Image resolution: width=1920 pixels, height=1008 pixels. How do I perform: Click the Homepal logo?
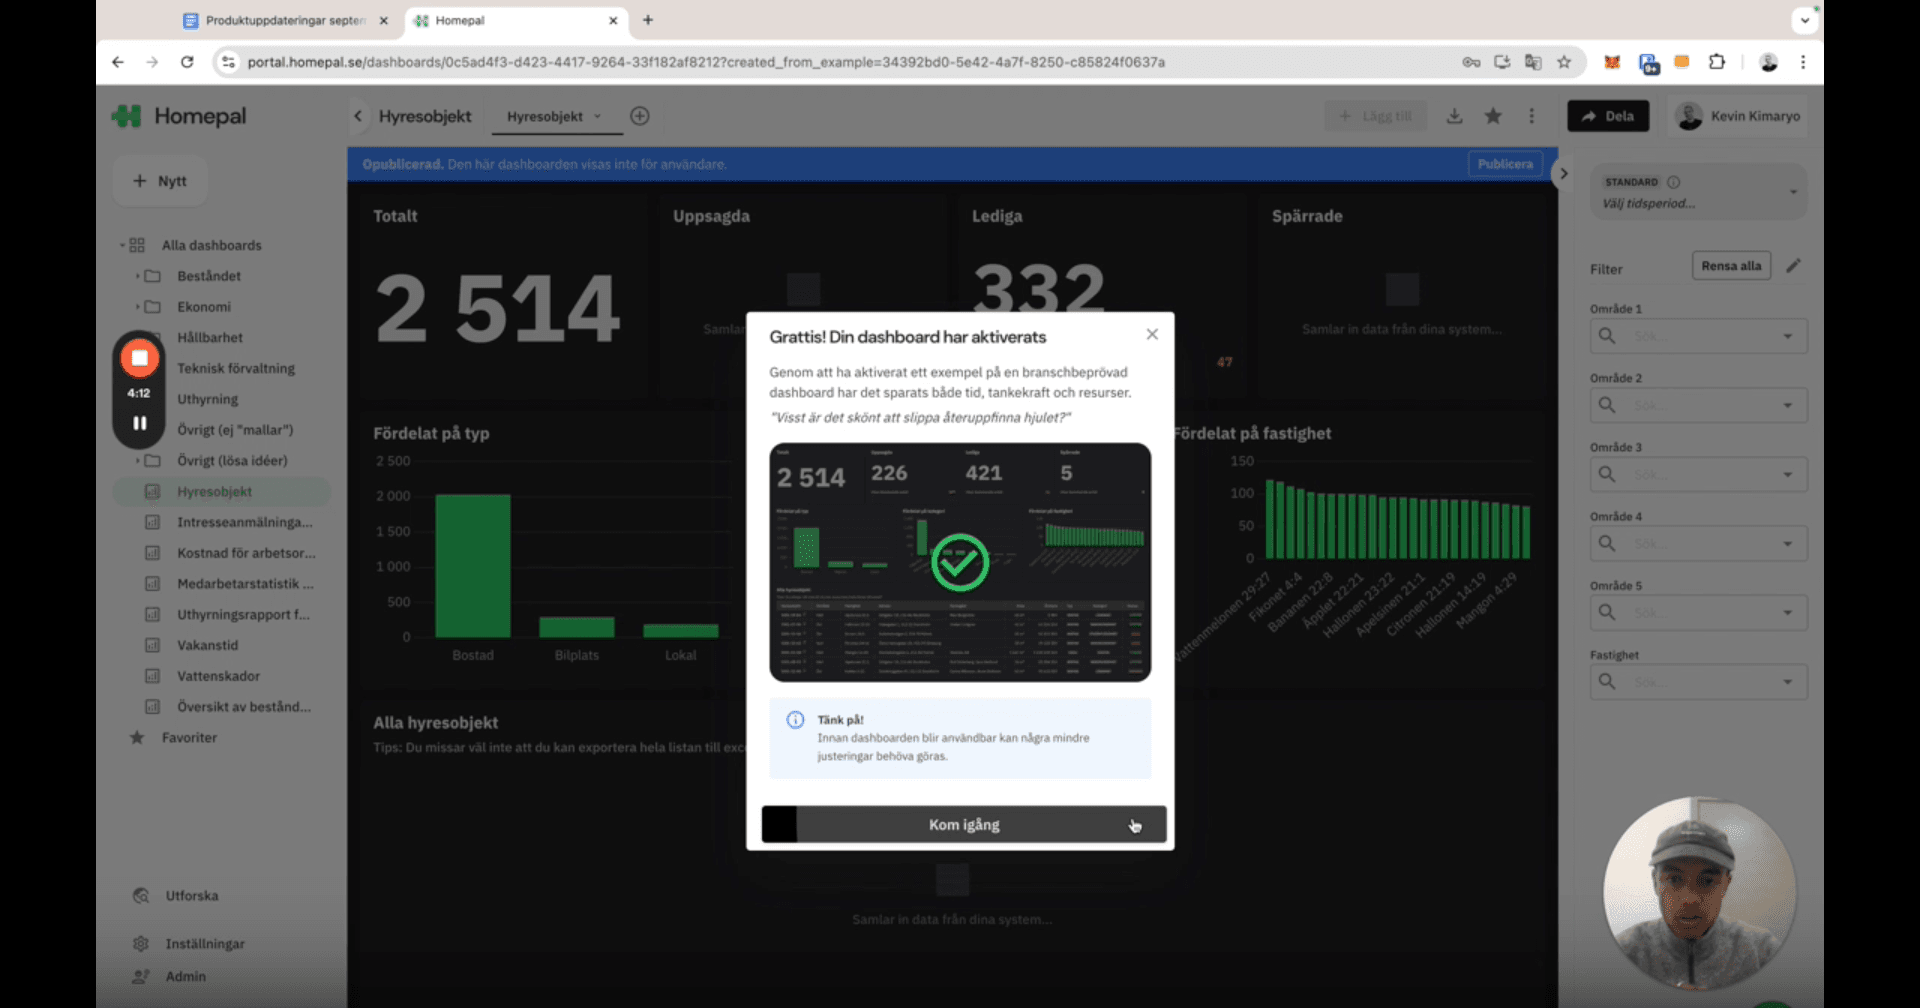(179, 116)
